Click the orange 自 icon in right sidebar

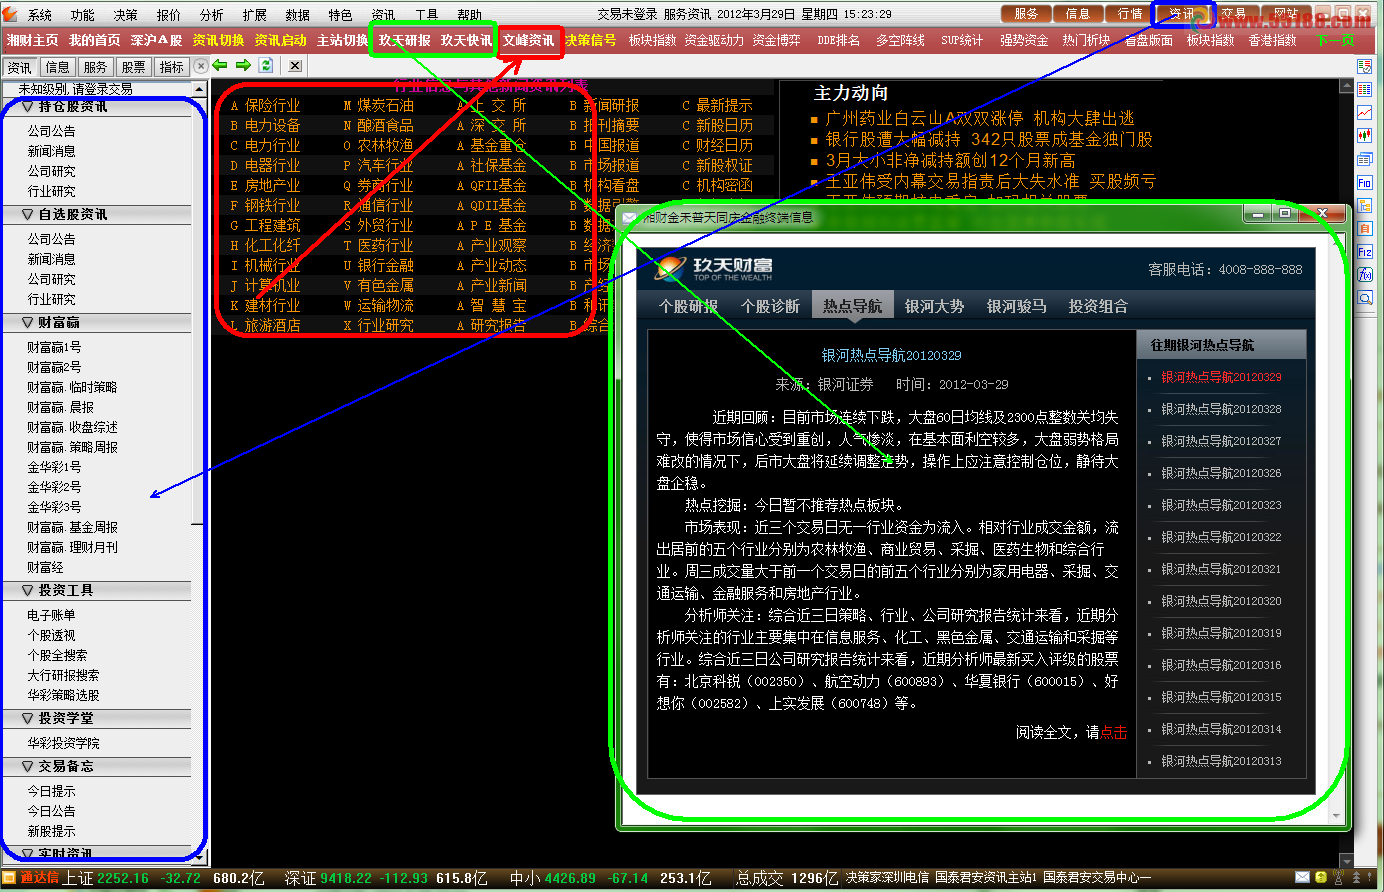(x=1365, y=229)
